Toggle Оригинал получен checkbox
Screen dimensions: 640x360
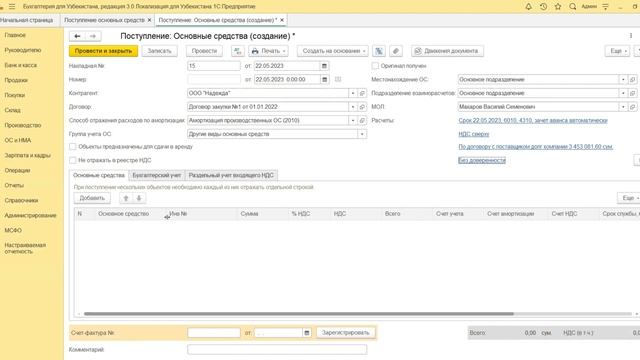pos(375,66)
